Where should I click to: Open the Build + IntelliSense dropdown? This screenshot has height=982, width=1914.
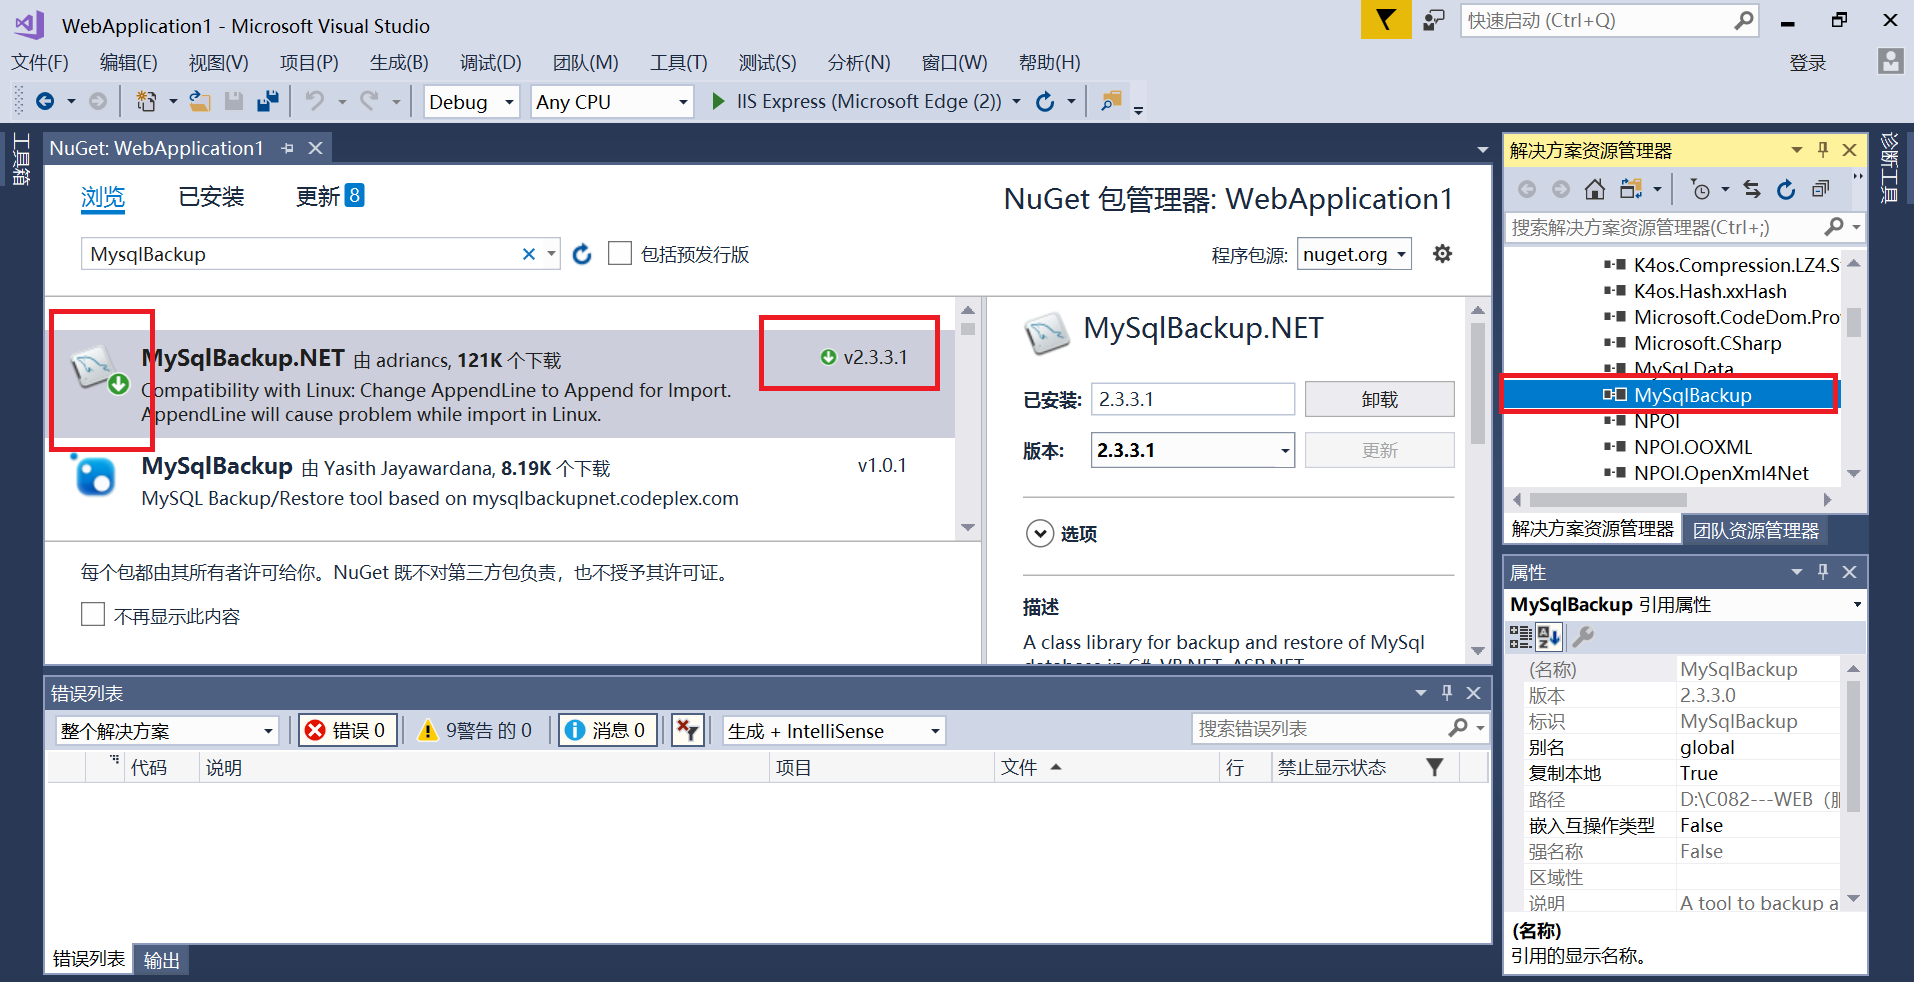point(834,731)
